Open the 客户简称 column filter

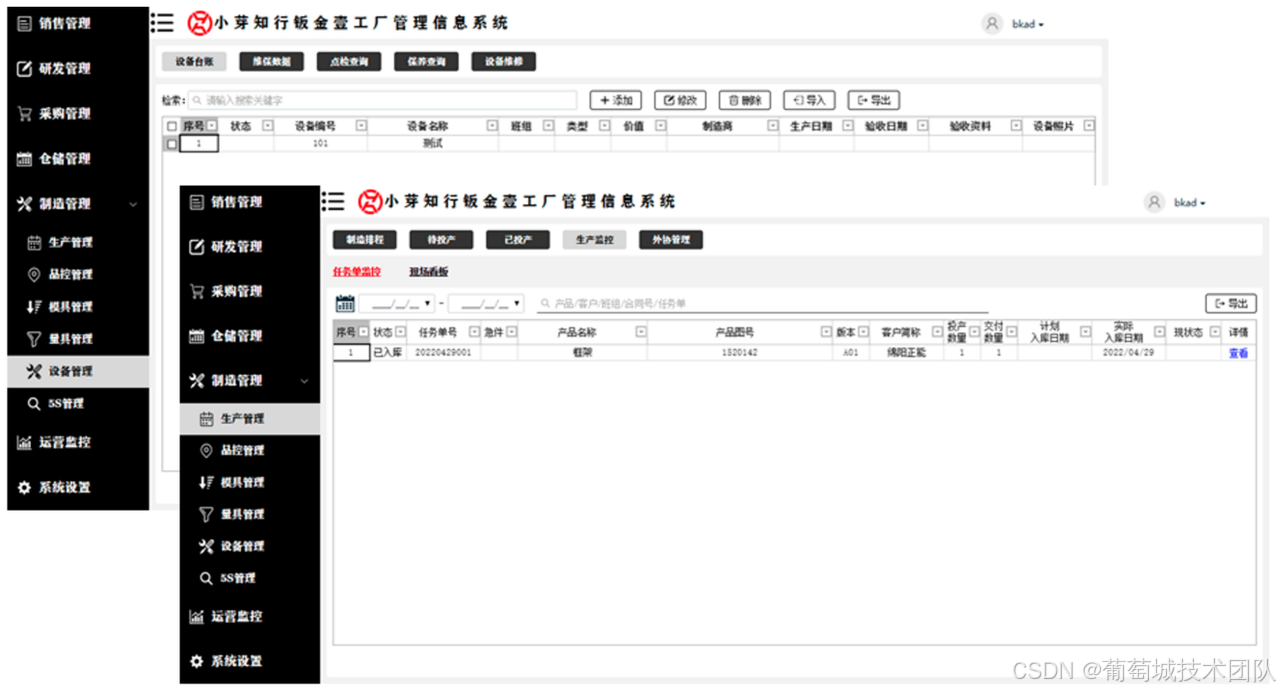(937, 332)
